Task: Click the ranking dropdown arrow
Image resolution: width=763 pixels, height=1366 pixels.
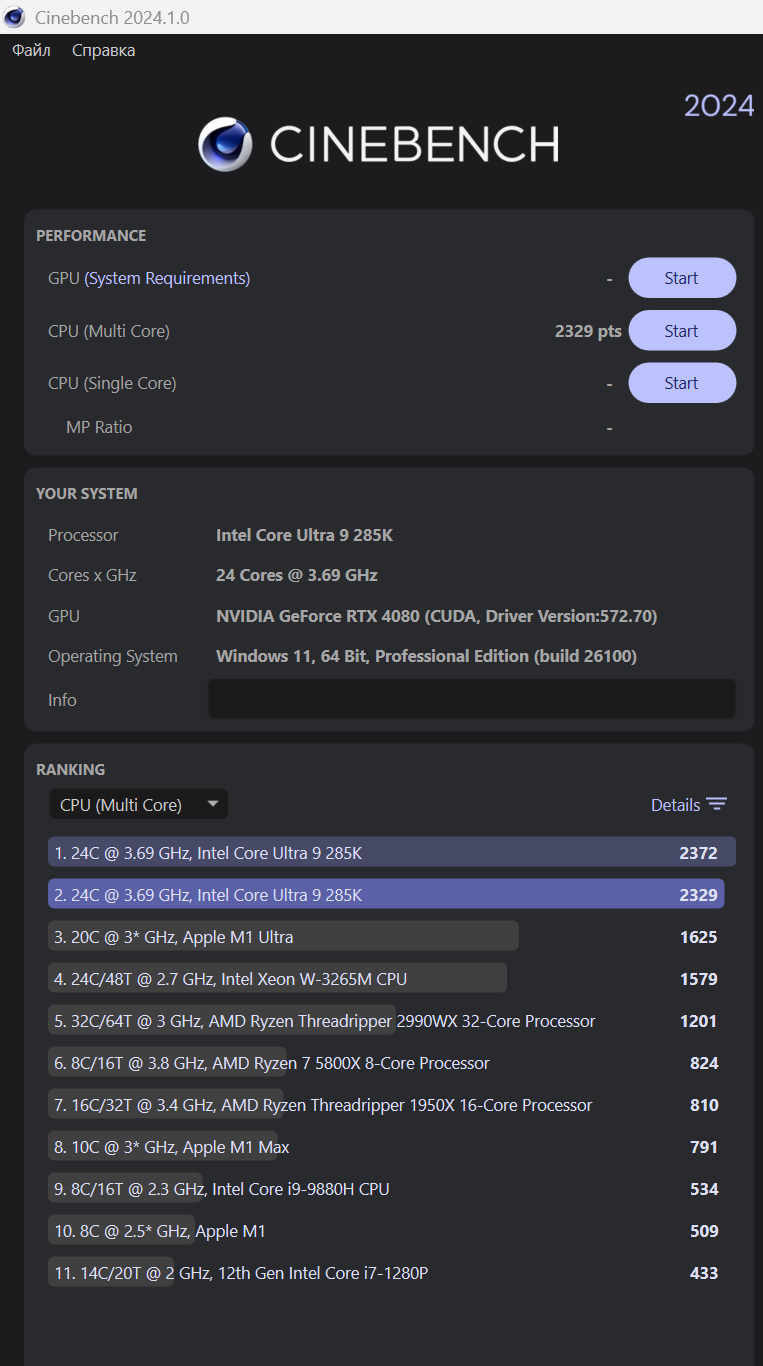Action: [212, 804]
